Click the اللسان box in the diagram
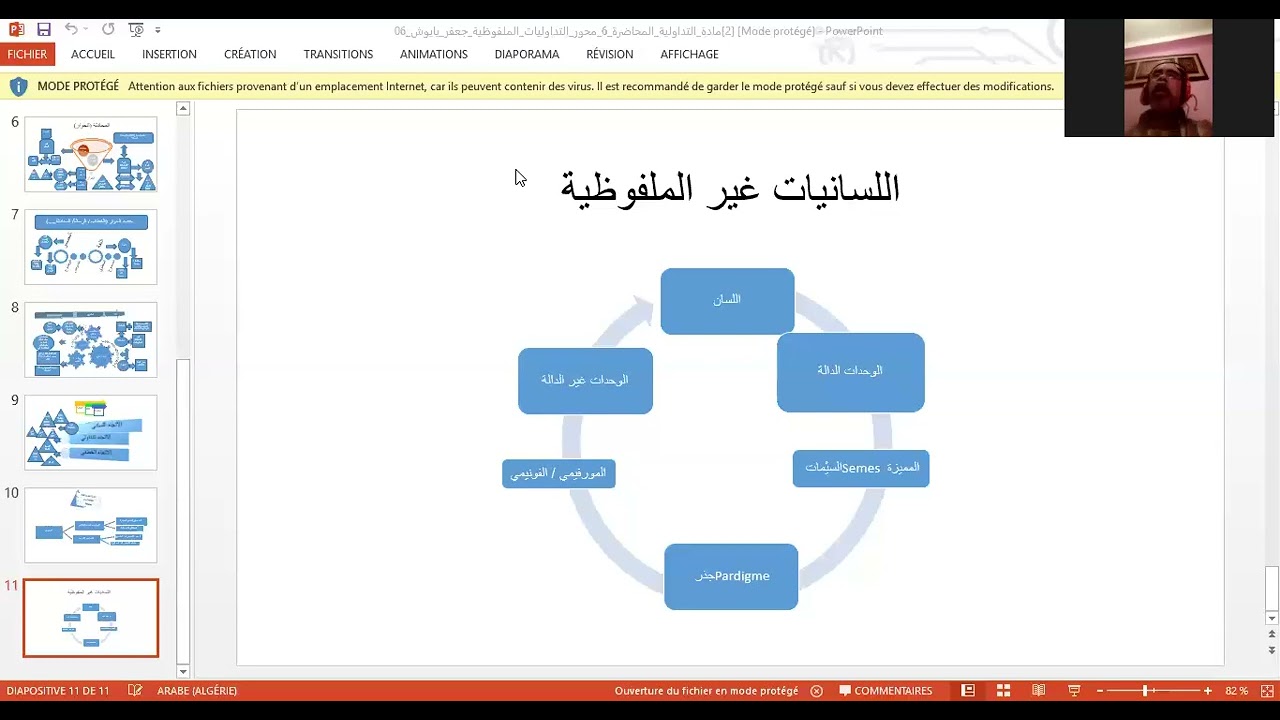Image resolution: width=1280 pixels, height=720 pixels. tap(727, 300)
